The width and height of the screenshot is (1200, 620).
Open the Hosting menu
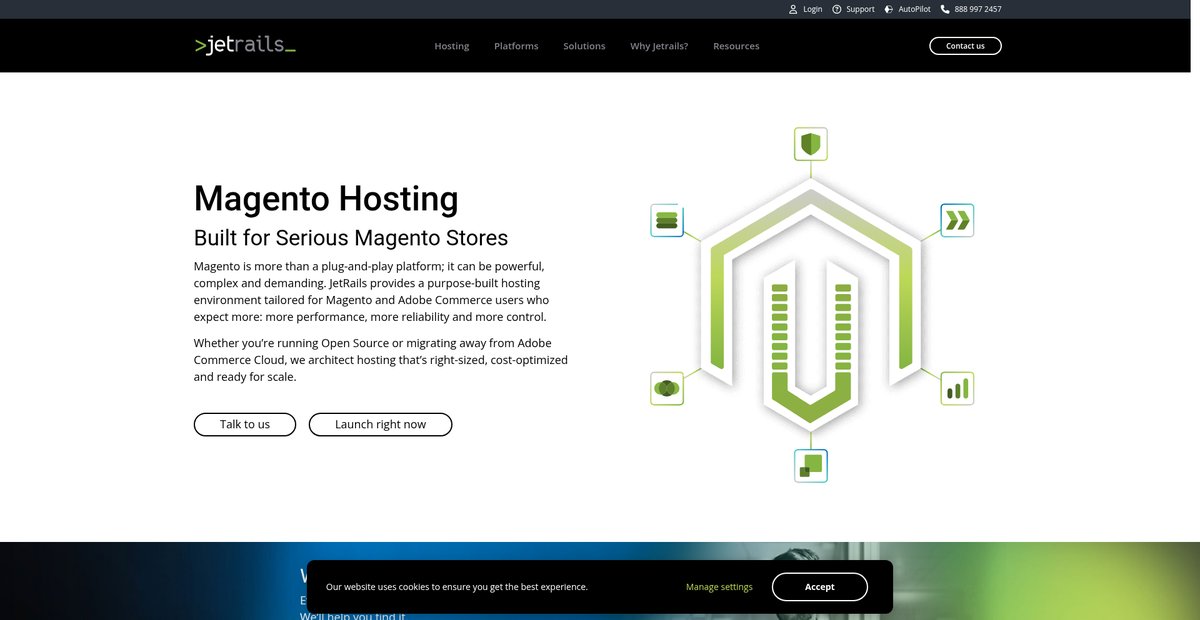click(x=452, y=46)
